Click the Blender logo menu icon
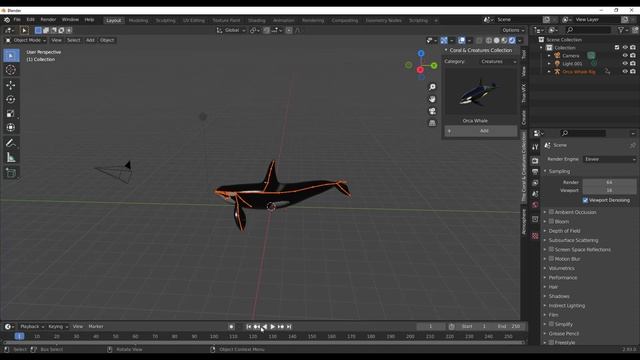 click(x=7, y=20)
